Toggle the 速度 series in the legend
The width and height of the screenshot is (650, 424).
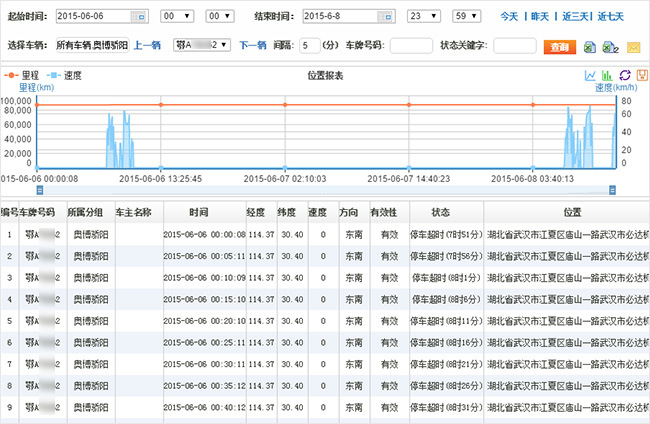(64, 75)
